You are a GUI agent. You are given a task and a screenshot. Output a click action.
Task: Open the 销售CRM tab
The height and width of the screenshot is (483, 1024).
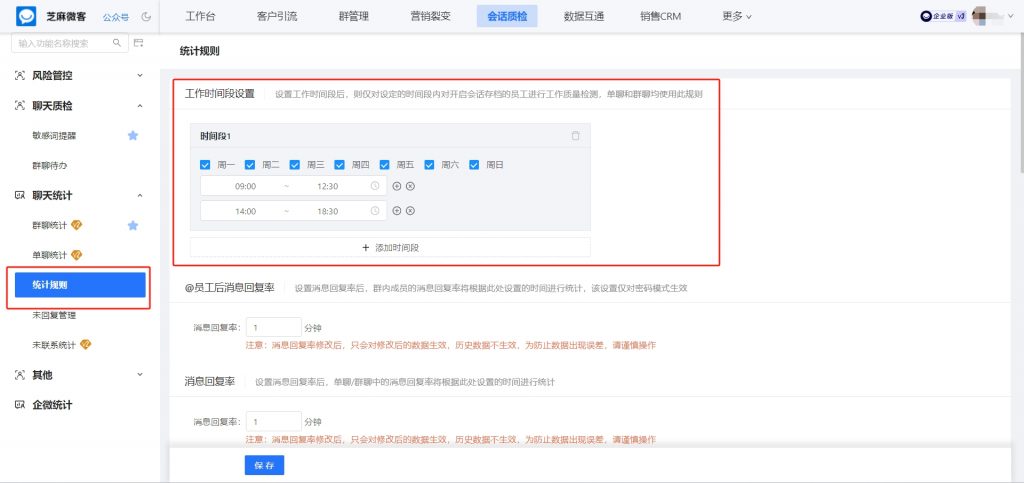tap(661, 16)
